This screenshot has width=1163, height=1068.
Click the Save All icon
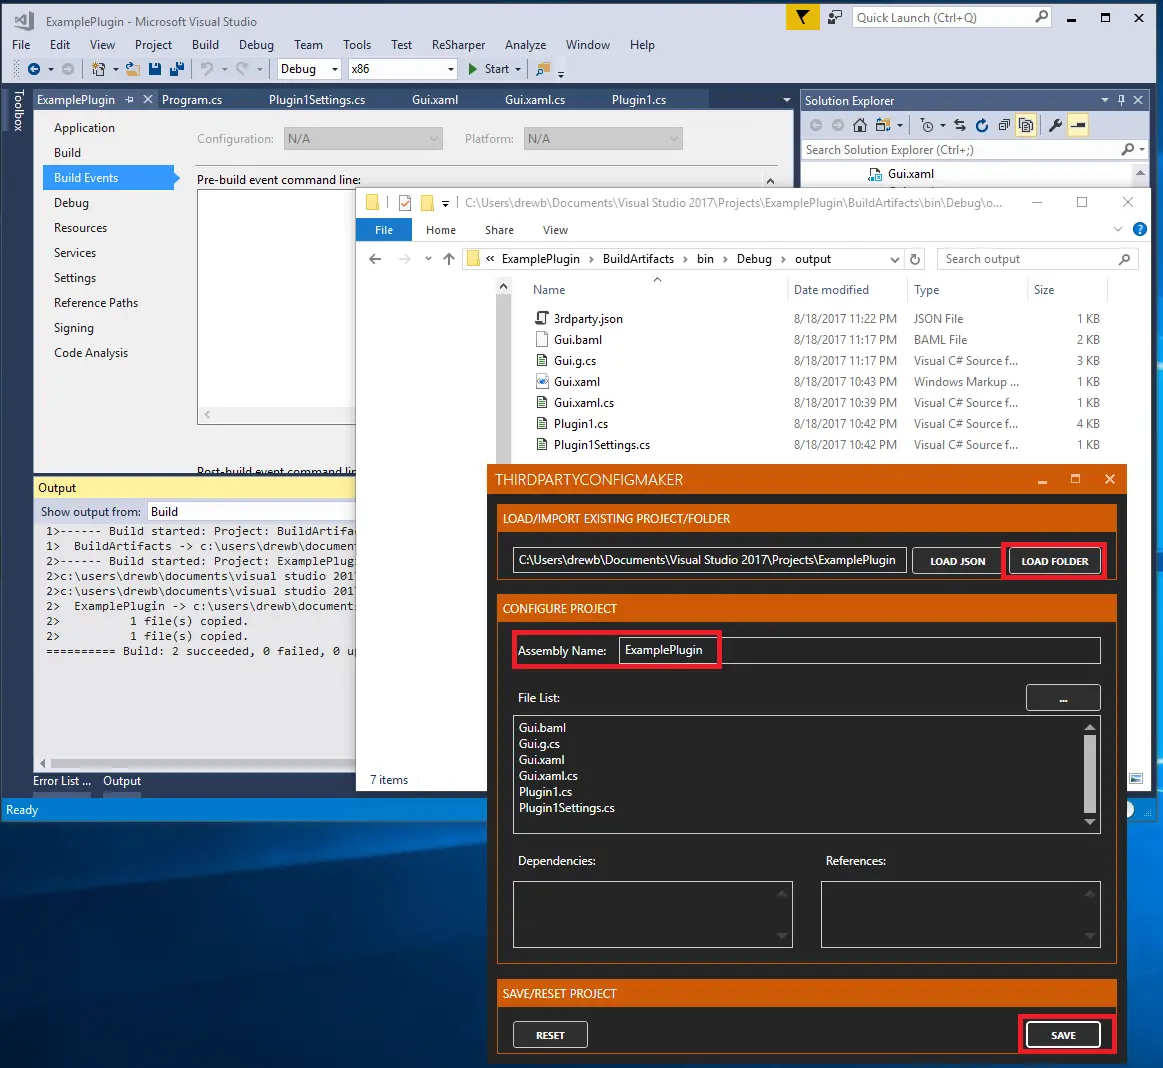point(177,69)
